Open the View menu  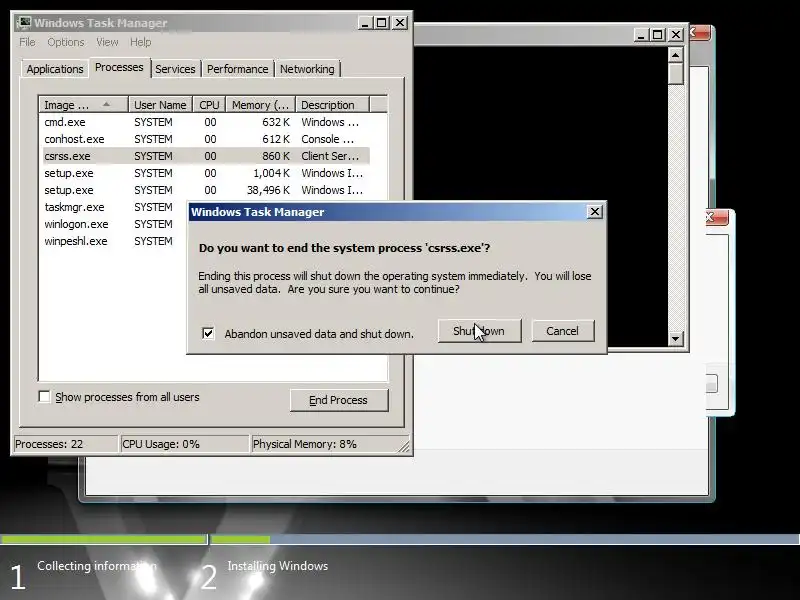coord(107,42)
